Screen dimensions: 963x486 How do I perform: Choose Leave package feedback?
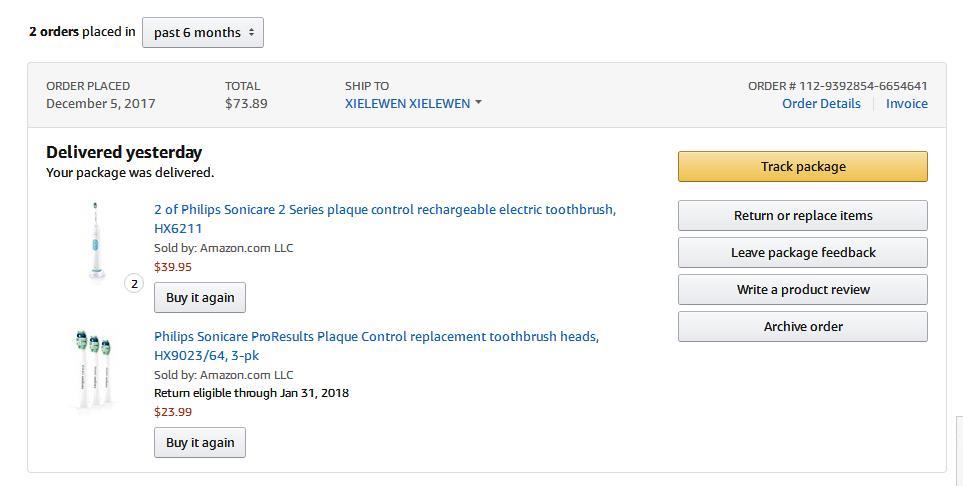tap(802, 252)
